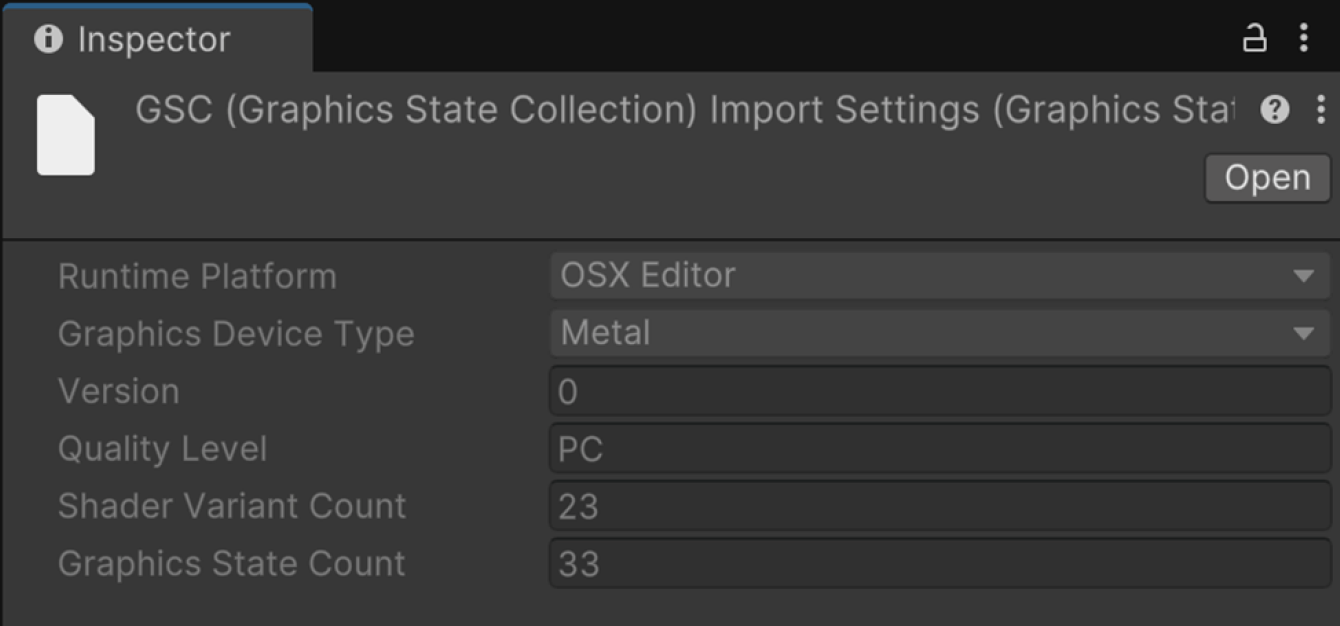Click the GSC Import Settings title text
1340x626 pixels.
click(x=685, y=110)
